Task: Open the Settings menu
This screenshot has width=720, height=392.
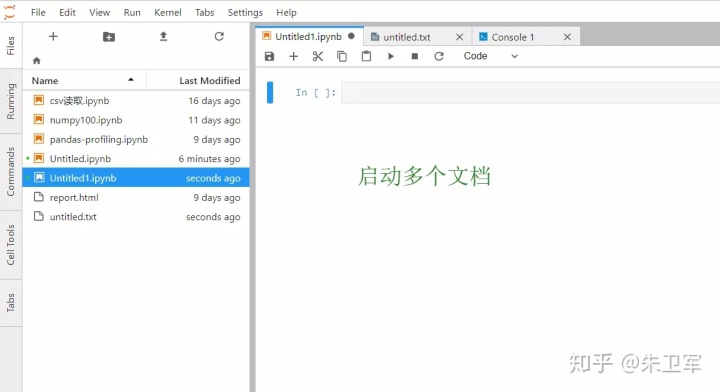Action: pos(245,12)
